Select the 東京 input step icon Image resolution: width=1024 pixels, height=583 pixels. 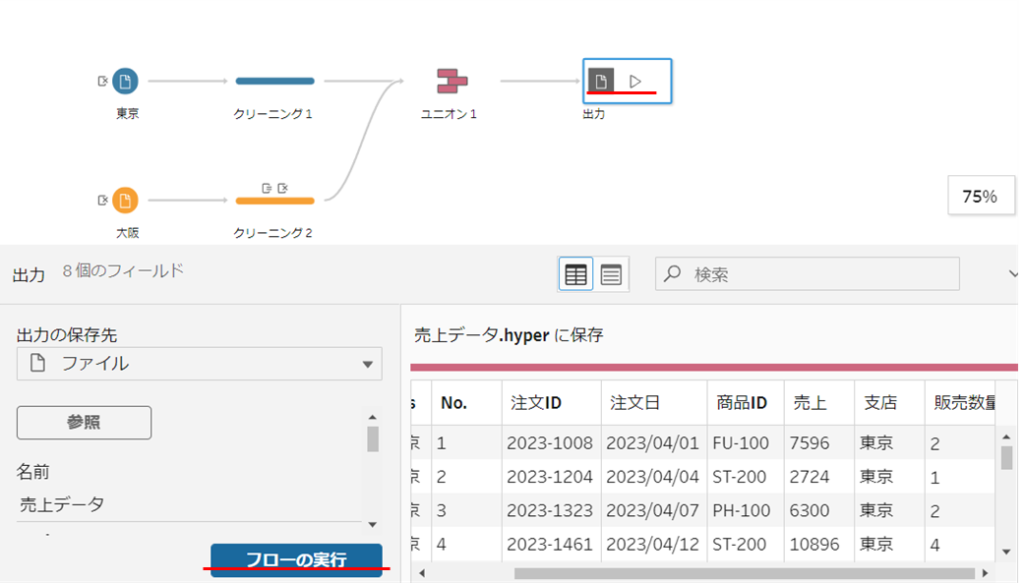click(x=125, y=81)
